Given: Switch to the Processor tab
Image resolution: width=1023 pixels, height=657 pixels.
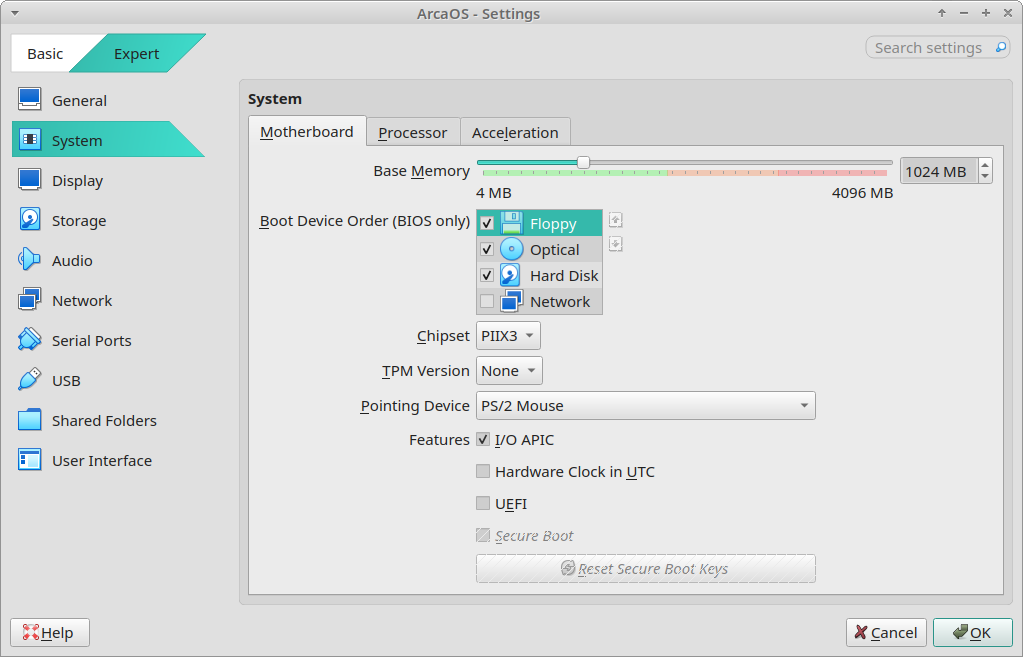Looking at the screenshot, I should coord(413,132).
